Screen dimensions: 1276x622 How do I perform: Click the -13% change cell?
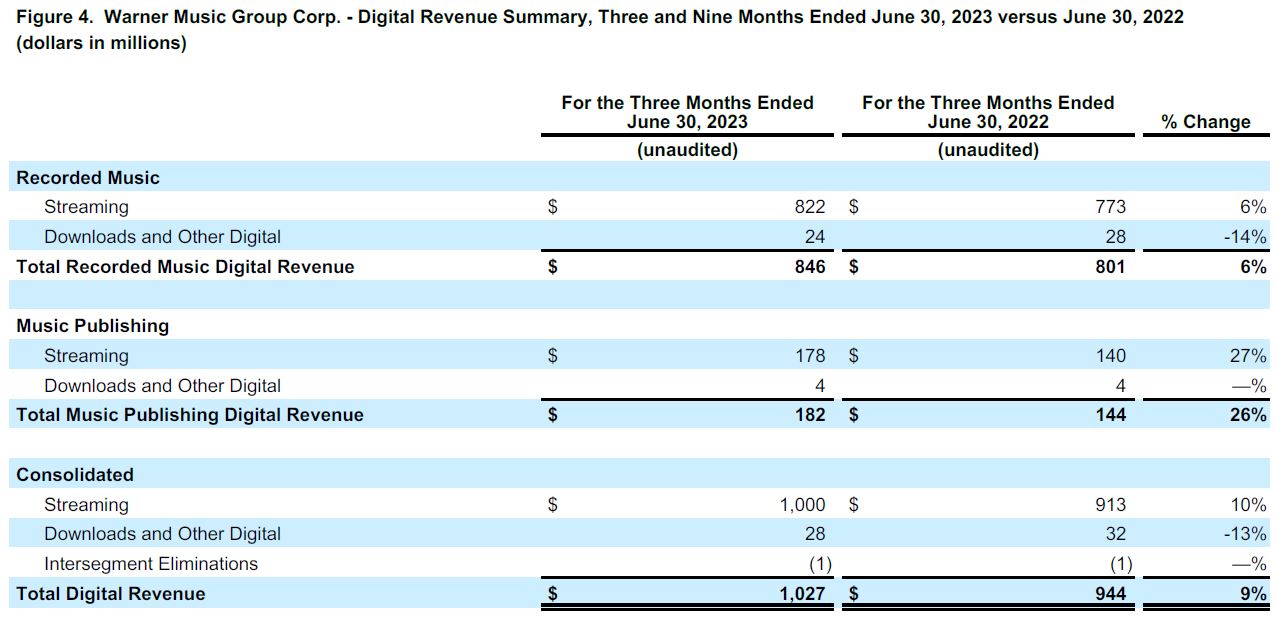click(1245, 534)
